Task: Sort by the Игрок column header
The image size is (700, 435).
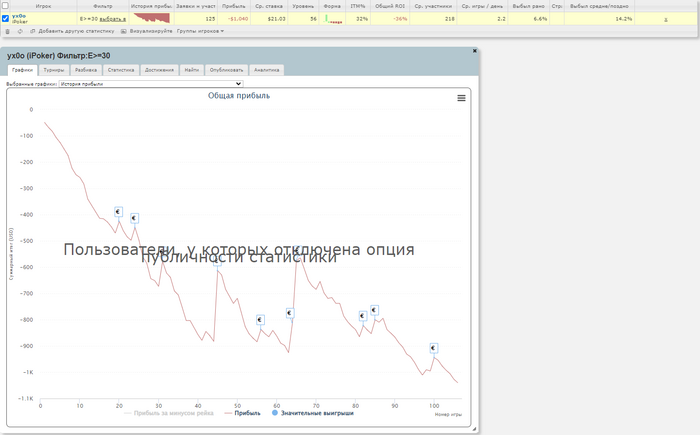Action: tap(43, 6)
